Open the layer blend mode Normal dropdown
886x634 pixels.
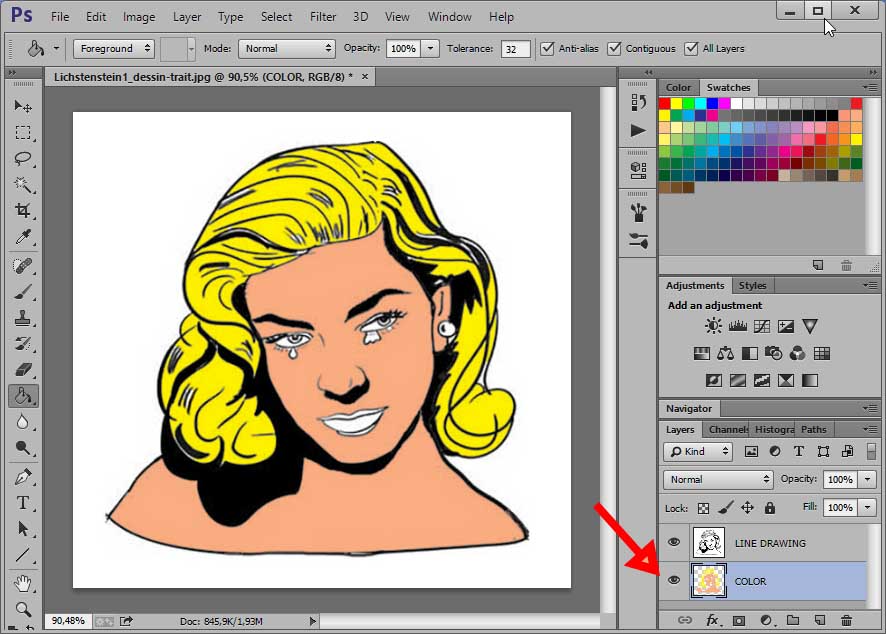718,479
